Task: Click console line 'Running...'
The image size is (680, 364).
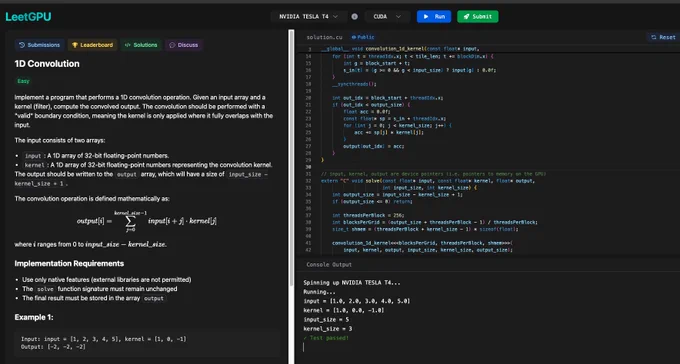Action: pyautogui.click(x=319, y=292)
